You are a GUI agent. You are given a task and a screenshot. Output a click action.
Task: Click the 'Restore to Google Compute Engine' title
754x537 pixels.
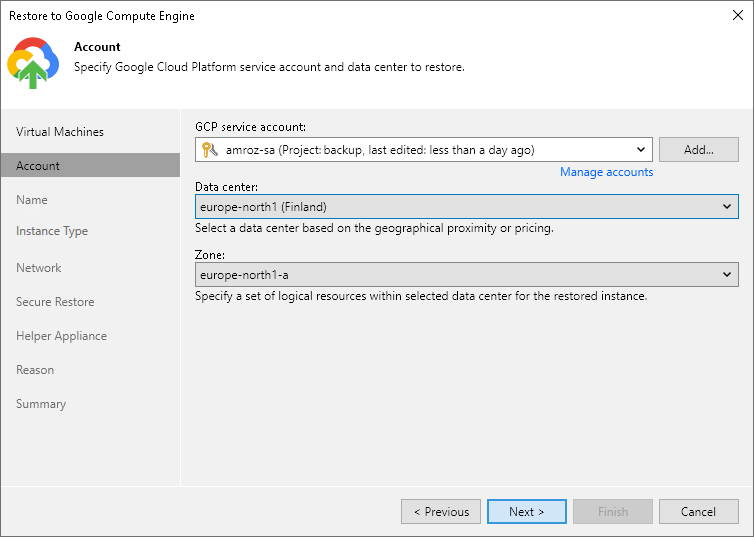pyautogui.click(x=102, y=16)
